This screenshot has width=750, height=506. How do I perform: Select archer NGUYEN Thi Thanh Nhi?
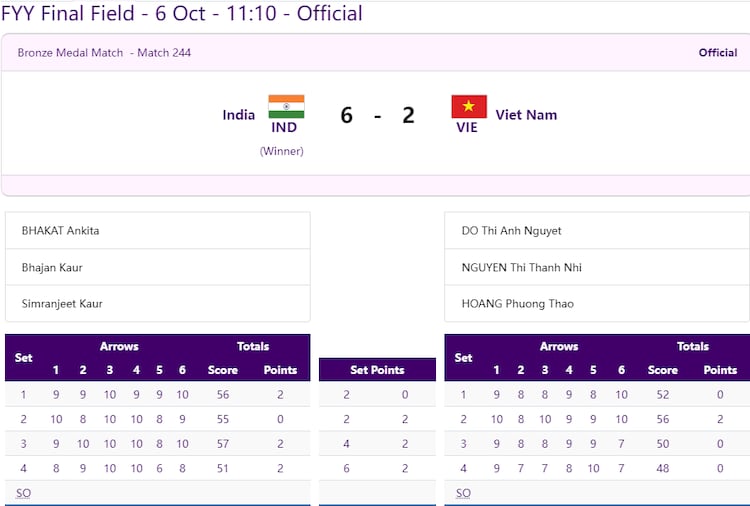tap(521, 268)
